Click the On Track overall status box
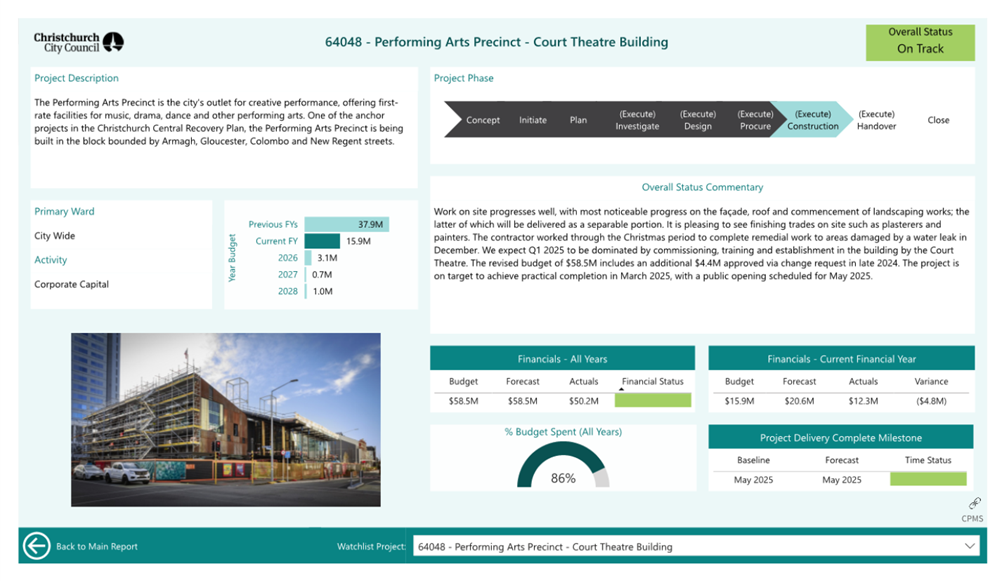Image resolution: width=1004 pixels, height=581 pixels. pyautogui.click(x=919, y=41)
